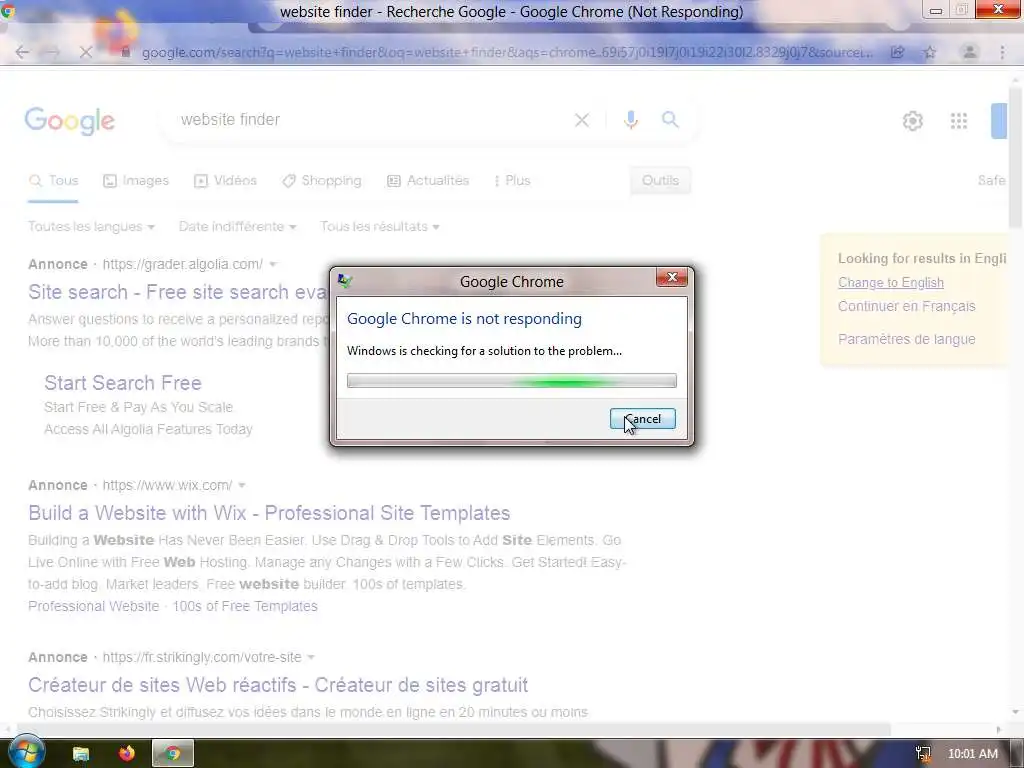Switch to Actualités tab
The image size is (1024, 768).
[428, 181]
